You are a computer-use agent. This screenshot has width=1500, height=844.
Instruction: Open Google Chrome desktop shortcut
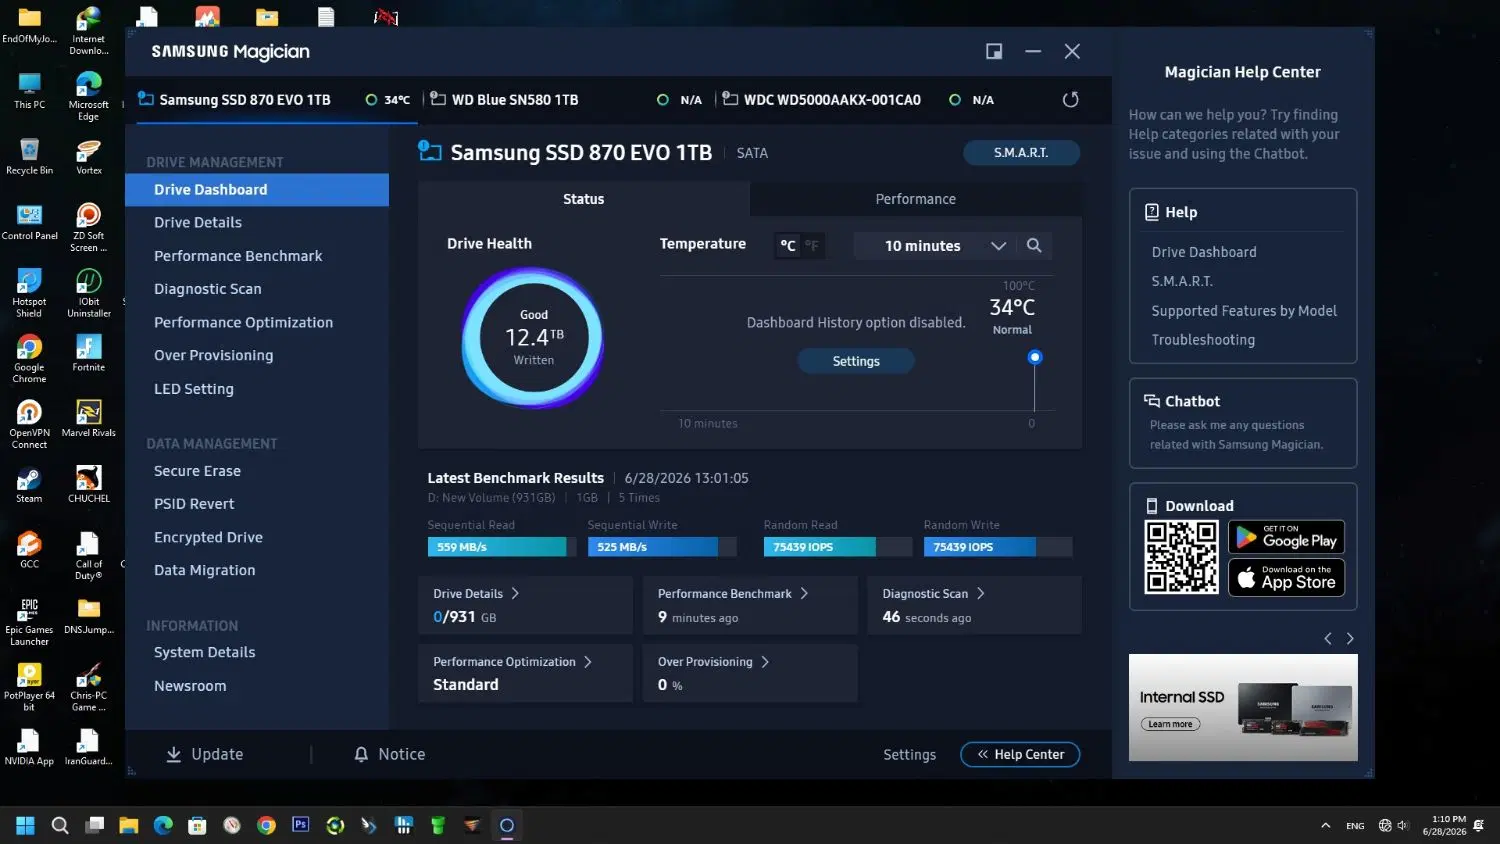coord(29,358)
